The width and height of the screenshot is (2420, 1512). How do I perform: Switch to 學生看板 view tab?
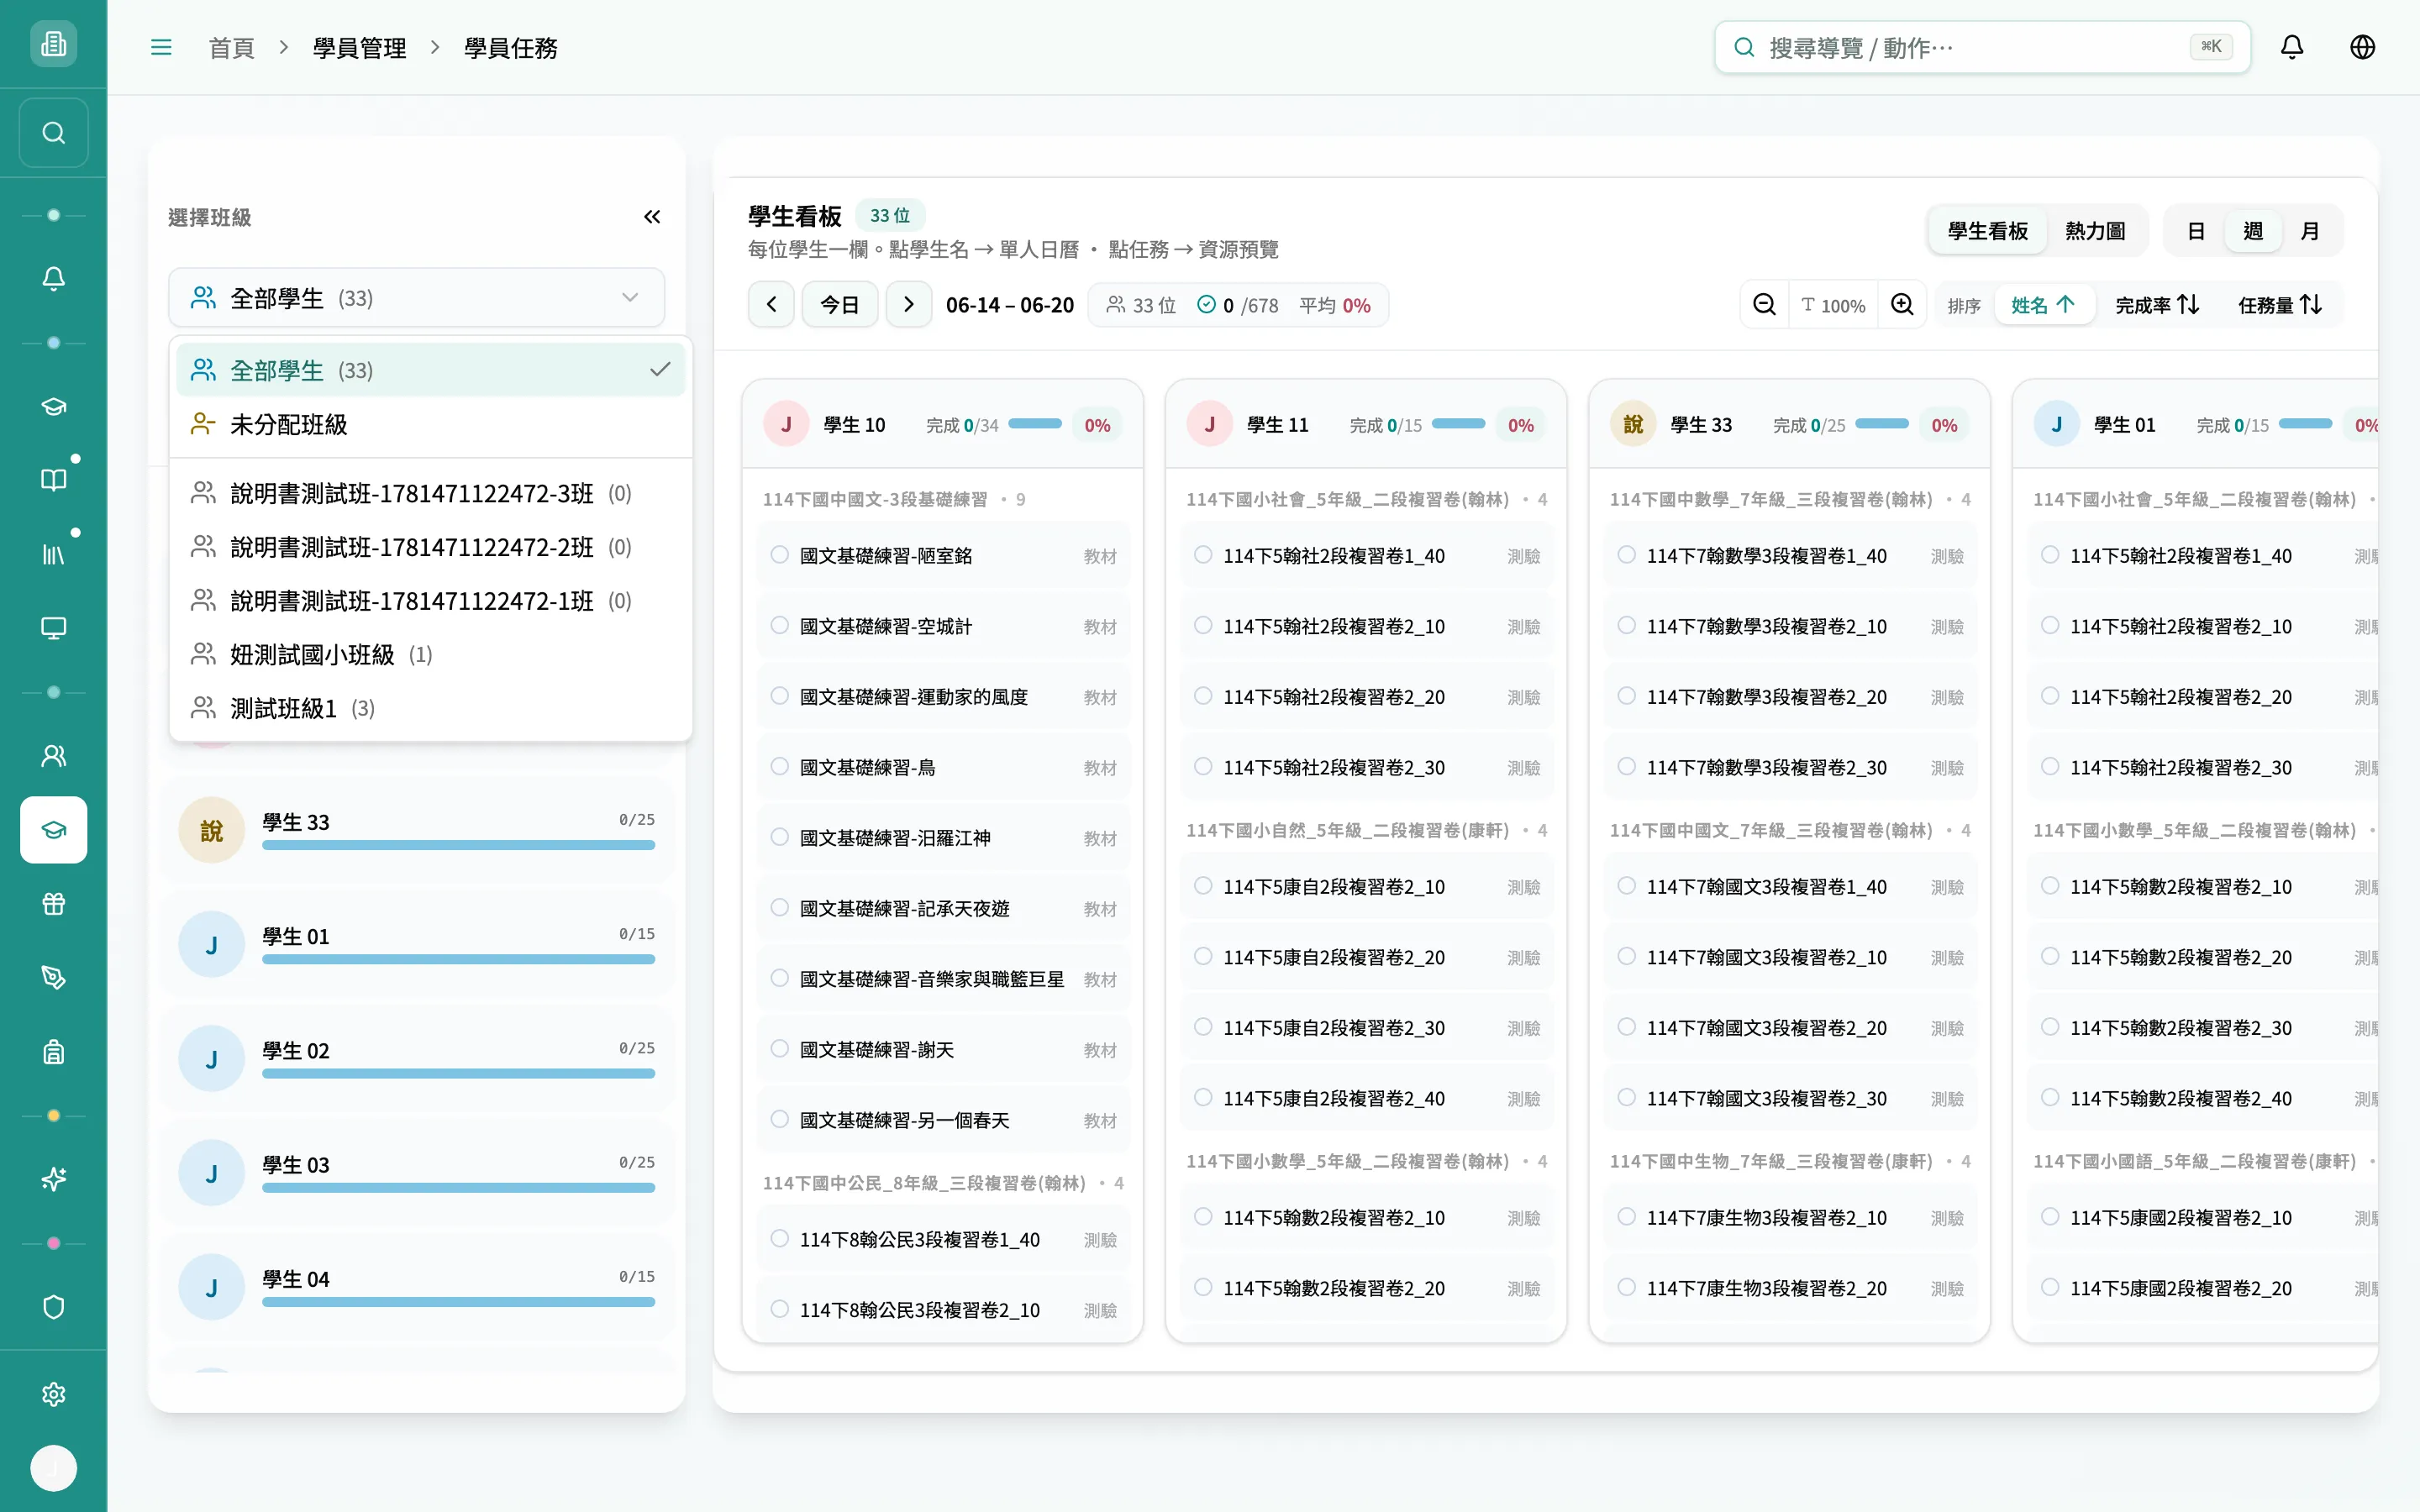pyautogui.click(x=1987, y=231)
